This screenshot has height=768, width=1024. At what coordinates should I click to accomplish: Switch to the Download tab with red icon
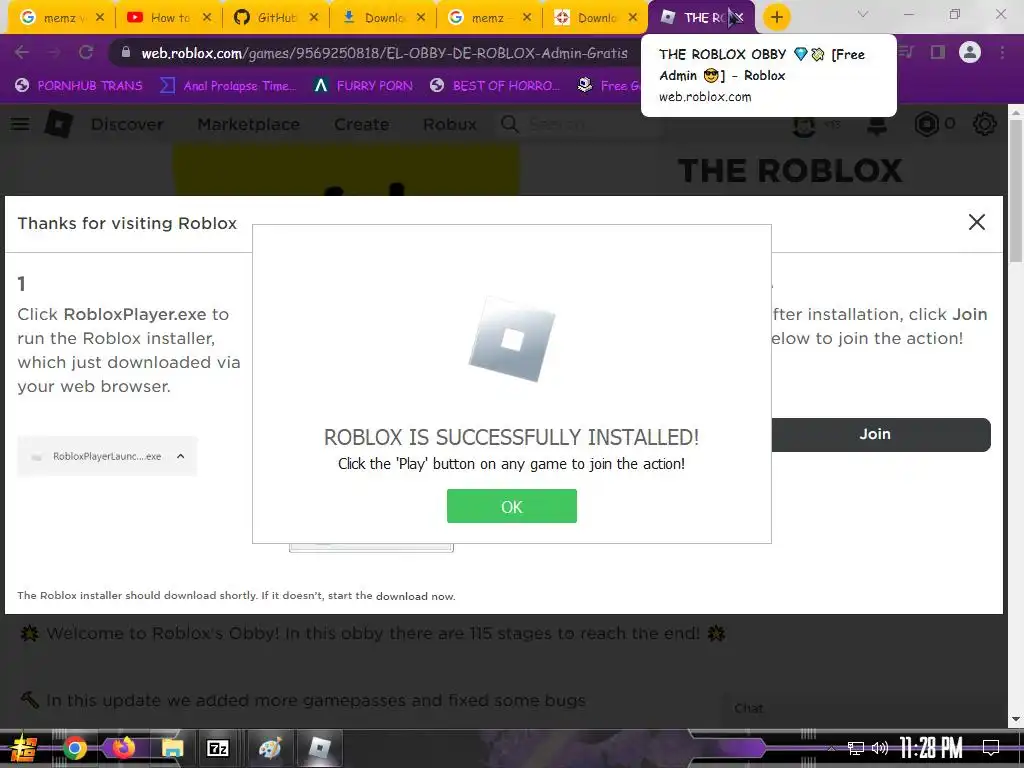tap(596, 18)
